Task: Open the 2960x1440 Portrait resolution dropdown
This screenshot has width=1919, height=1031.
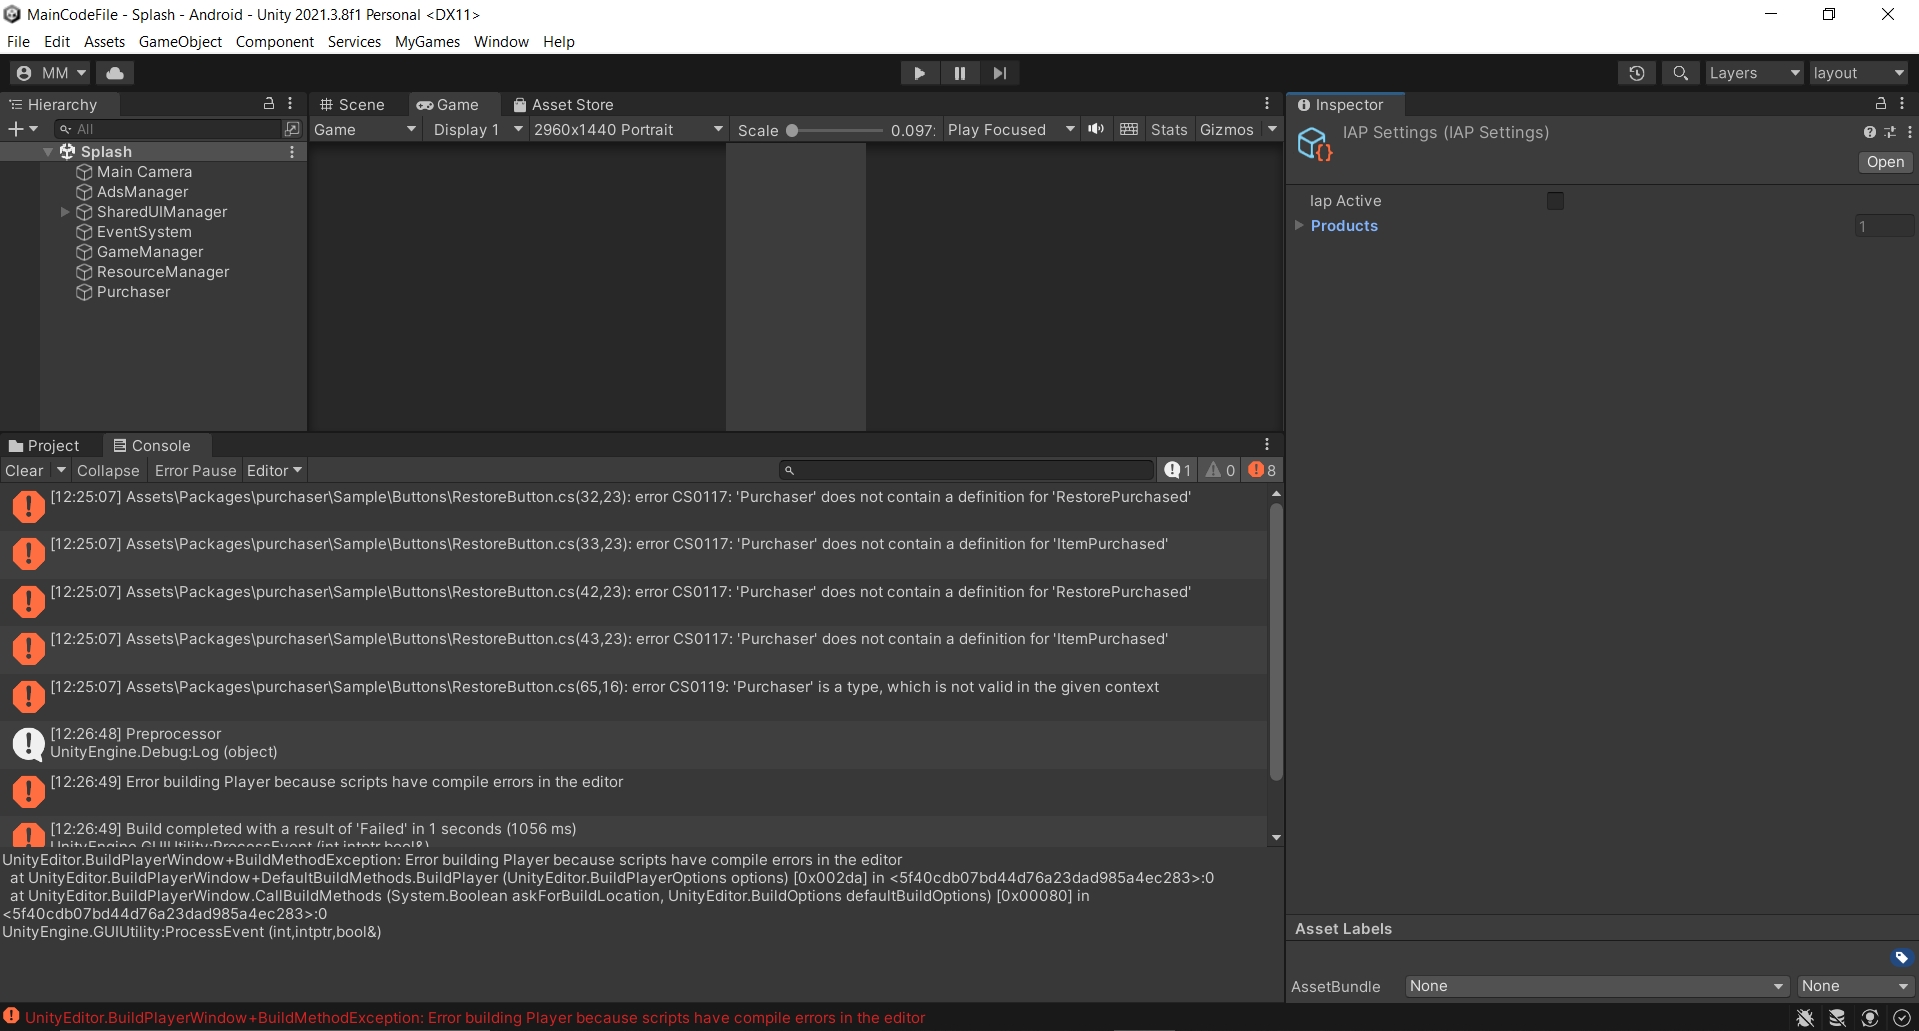Action: point(627,130)
